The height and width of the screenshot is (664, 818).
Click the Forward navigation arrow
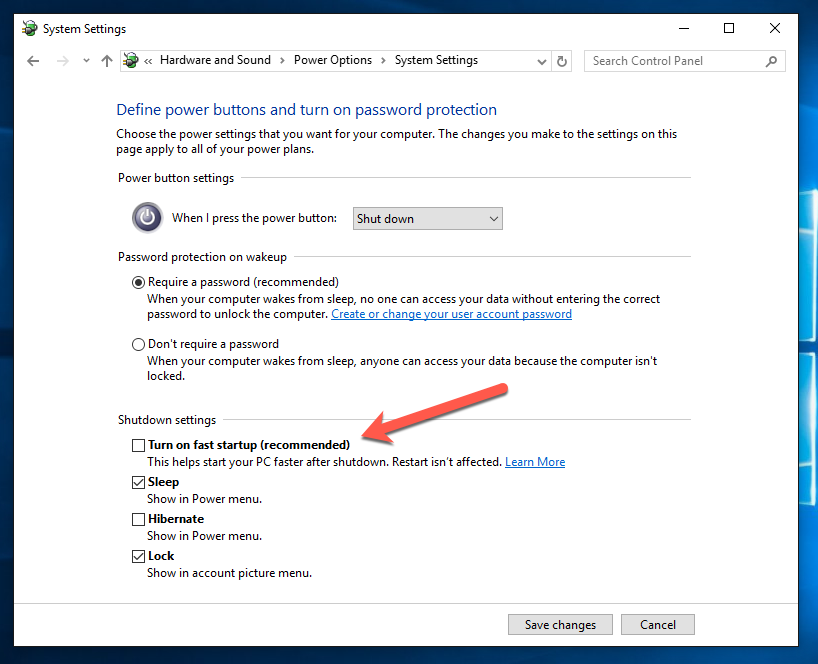click(x=62, y=61)
